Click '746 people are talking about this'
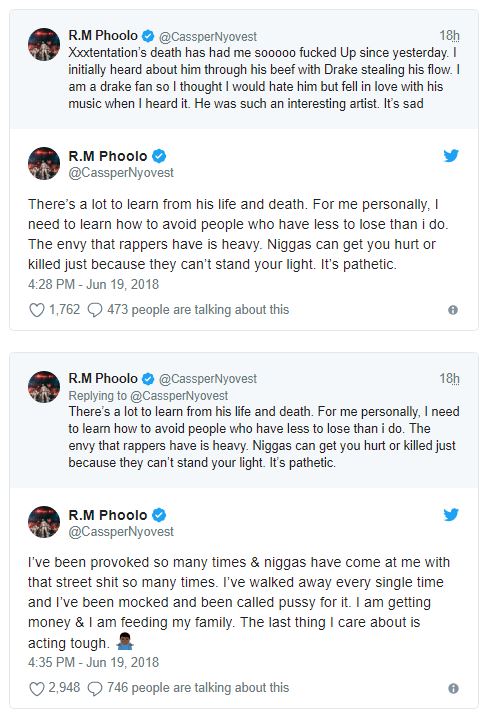502x722 pixels. point(198,687)
